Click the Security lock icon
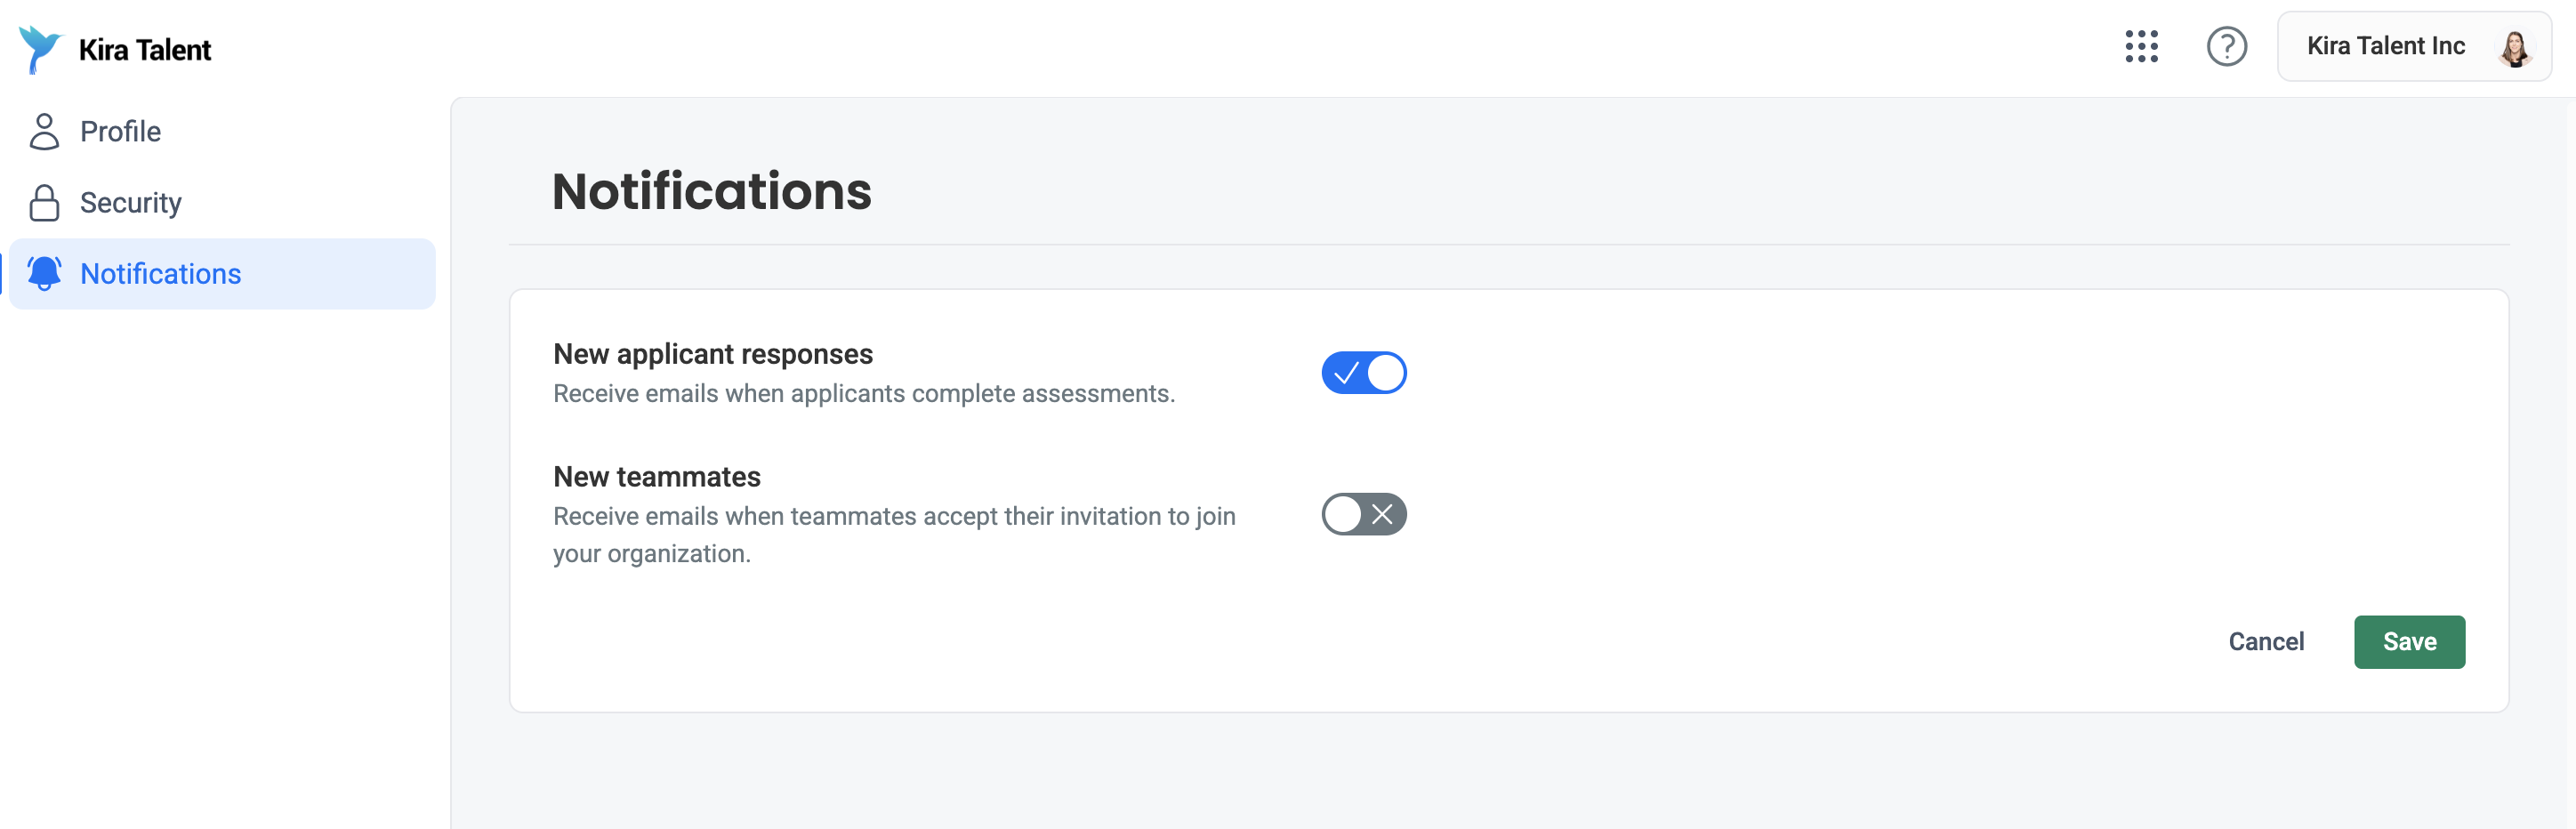The height and width of the screenshot is (829, 2576). click(44, 202)
